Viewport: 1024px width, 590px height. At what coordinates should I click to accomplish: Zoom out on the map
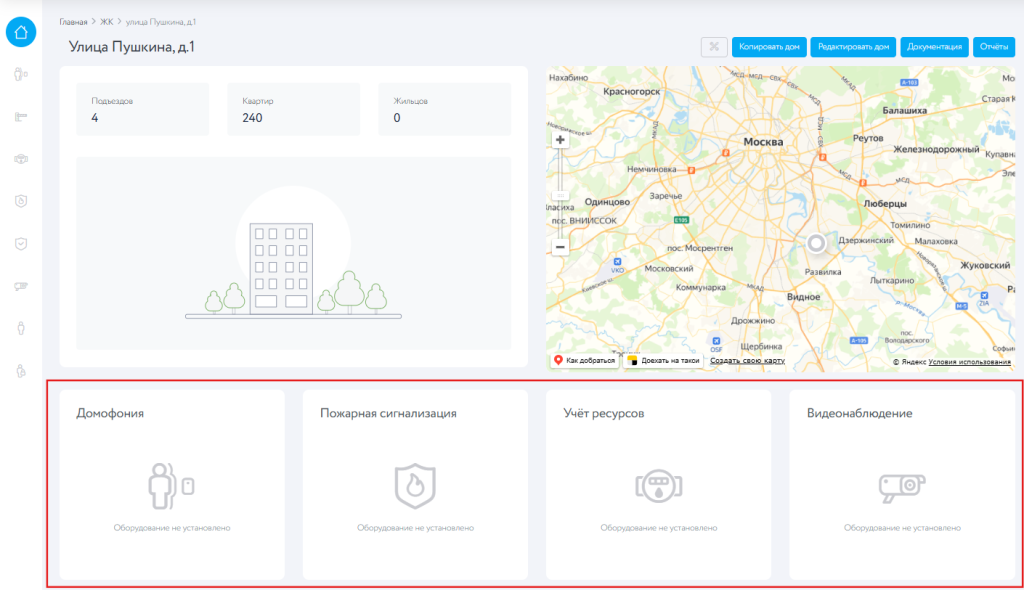[x=560, y=246]
